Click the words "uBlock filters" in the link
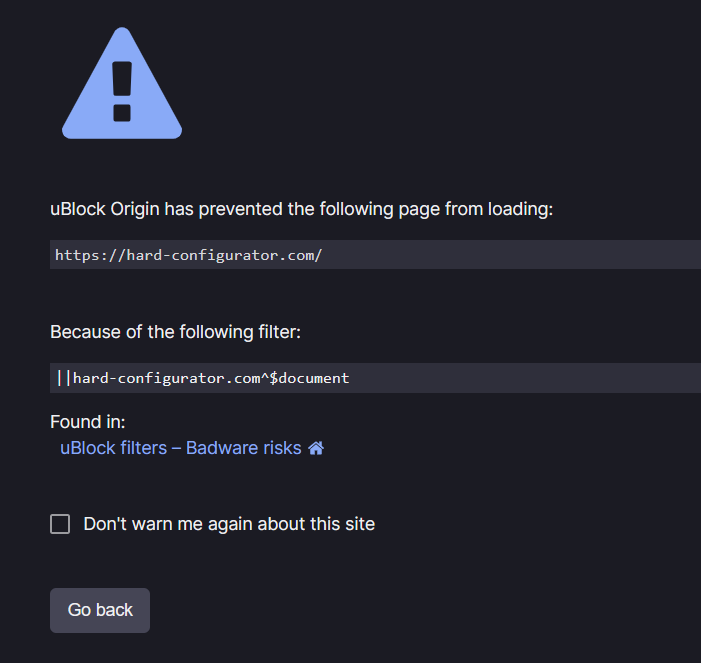The height and width of the screenshot is (663, 701). click(113, 448)
